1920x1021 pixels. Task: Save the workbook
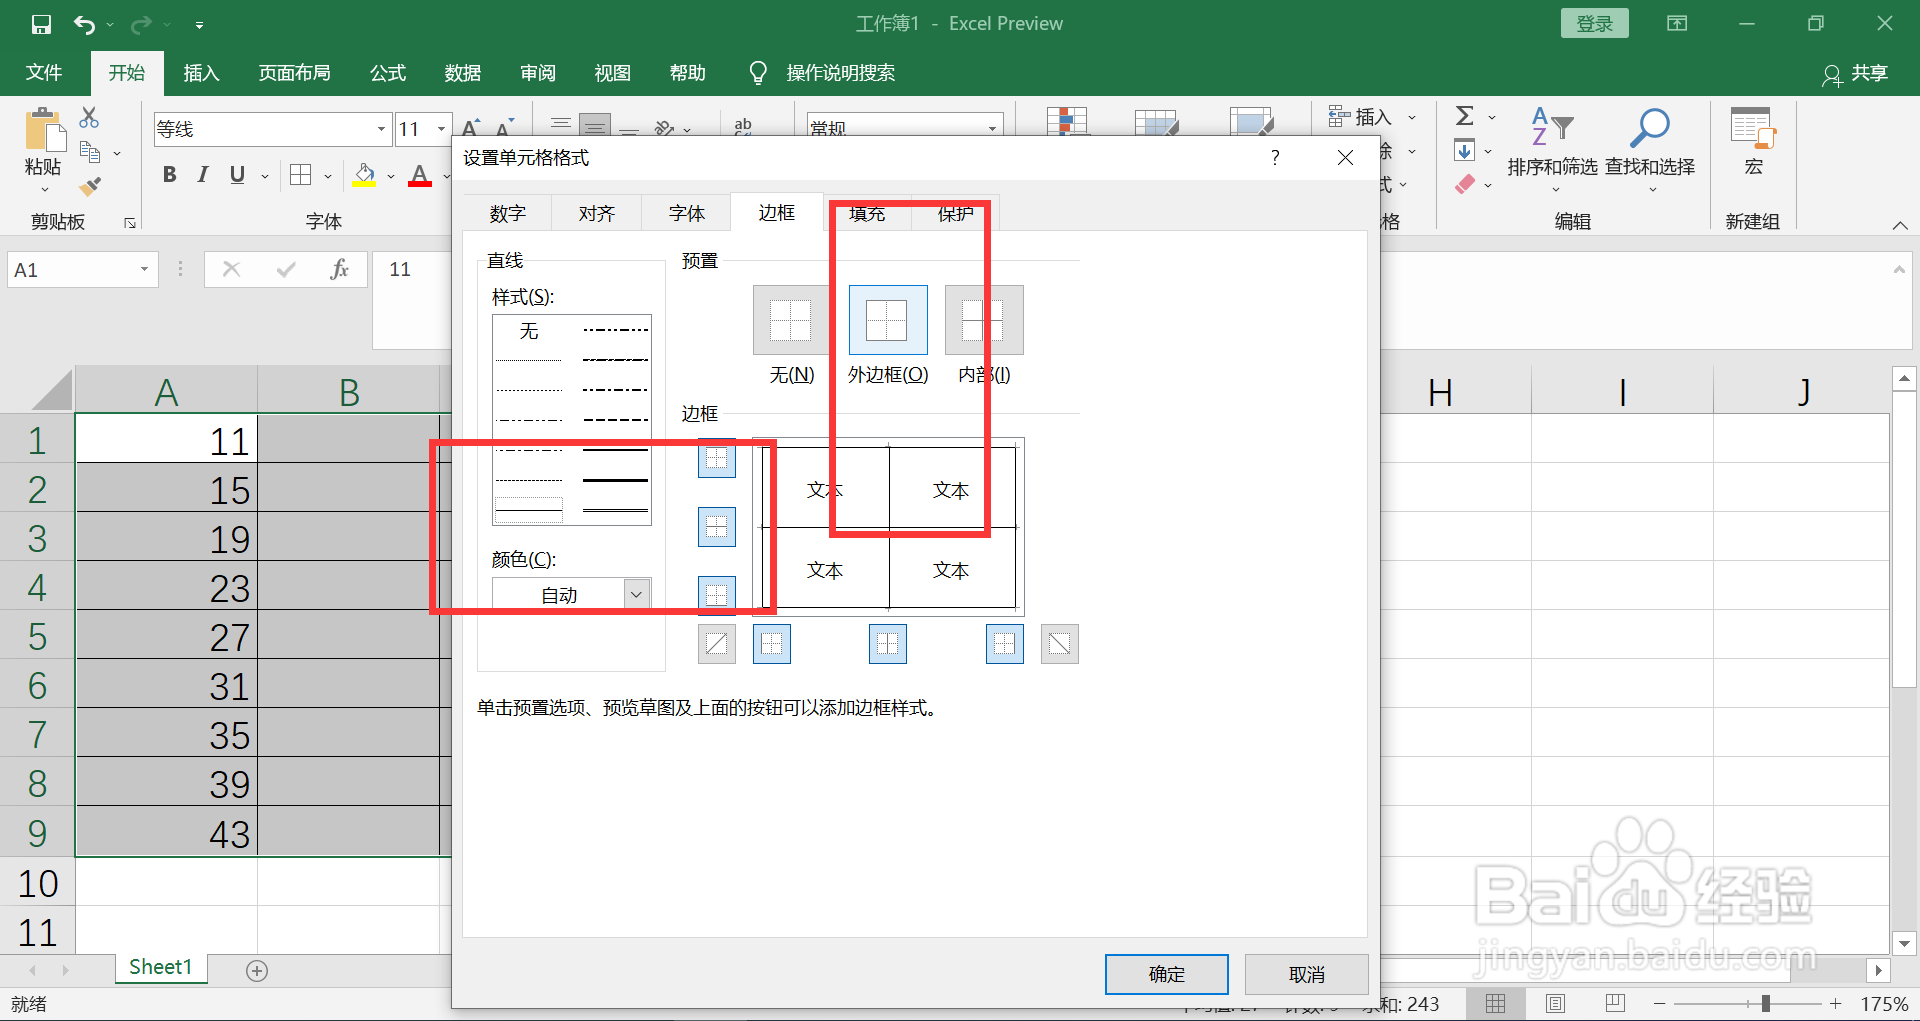click(40, 24)
